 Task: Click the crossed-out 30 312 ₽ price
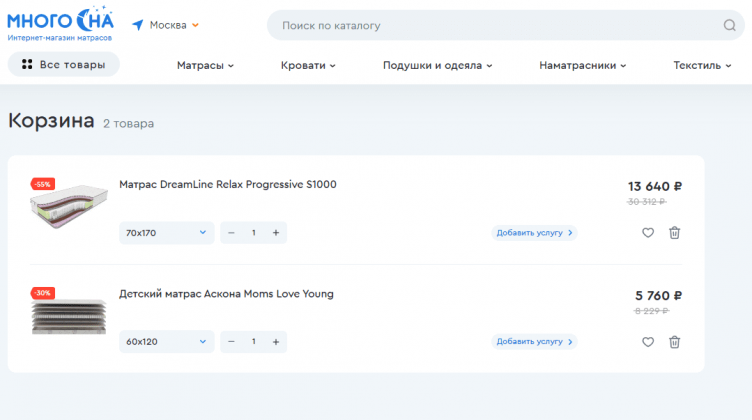coord(646,202)
